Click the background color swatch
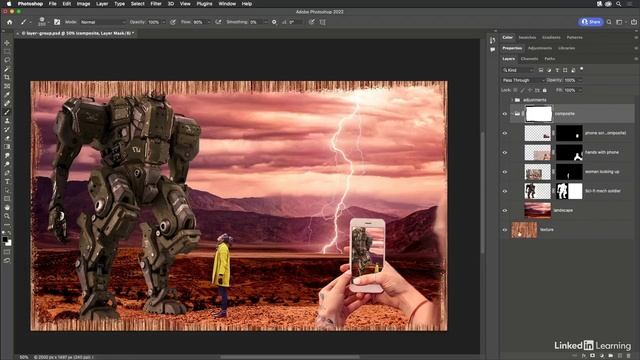This screenshot has height=360, width=640. [9, 243]
